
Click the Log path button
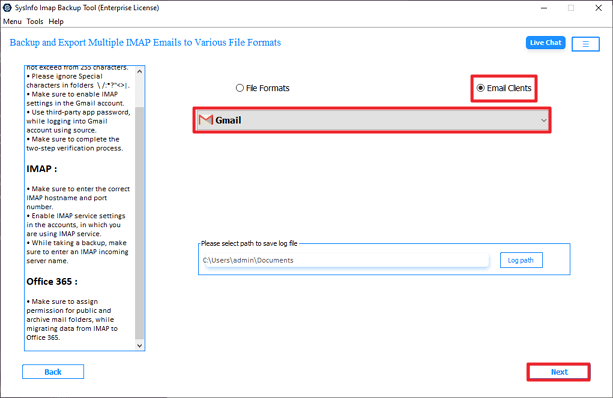tap(521, 260)
